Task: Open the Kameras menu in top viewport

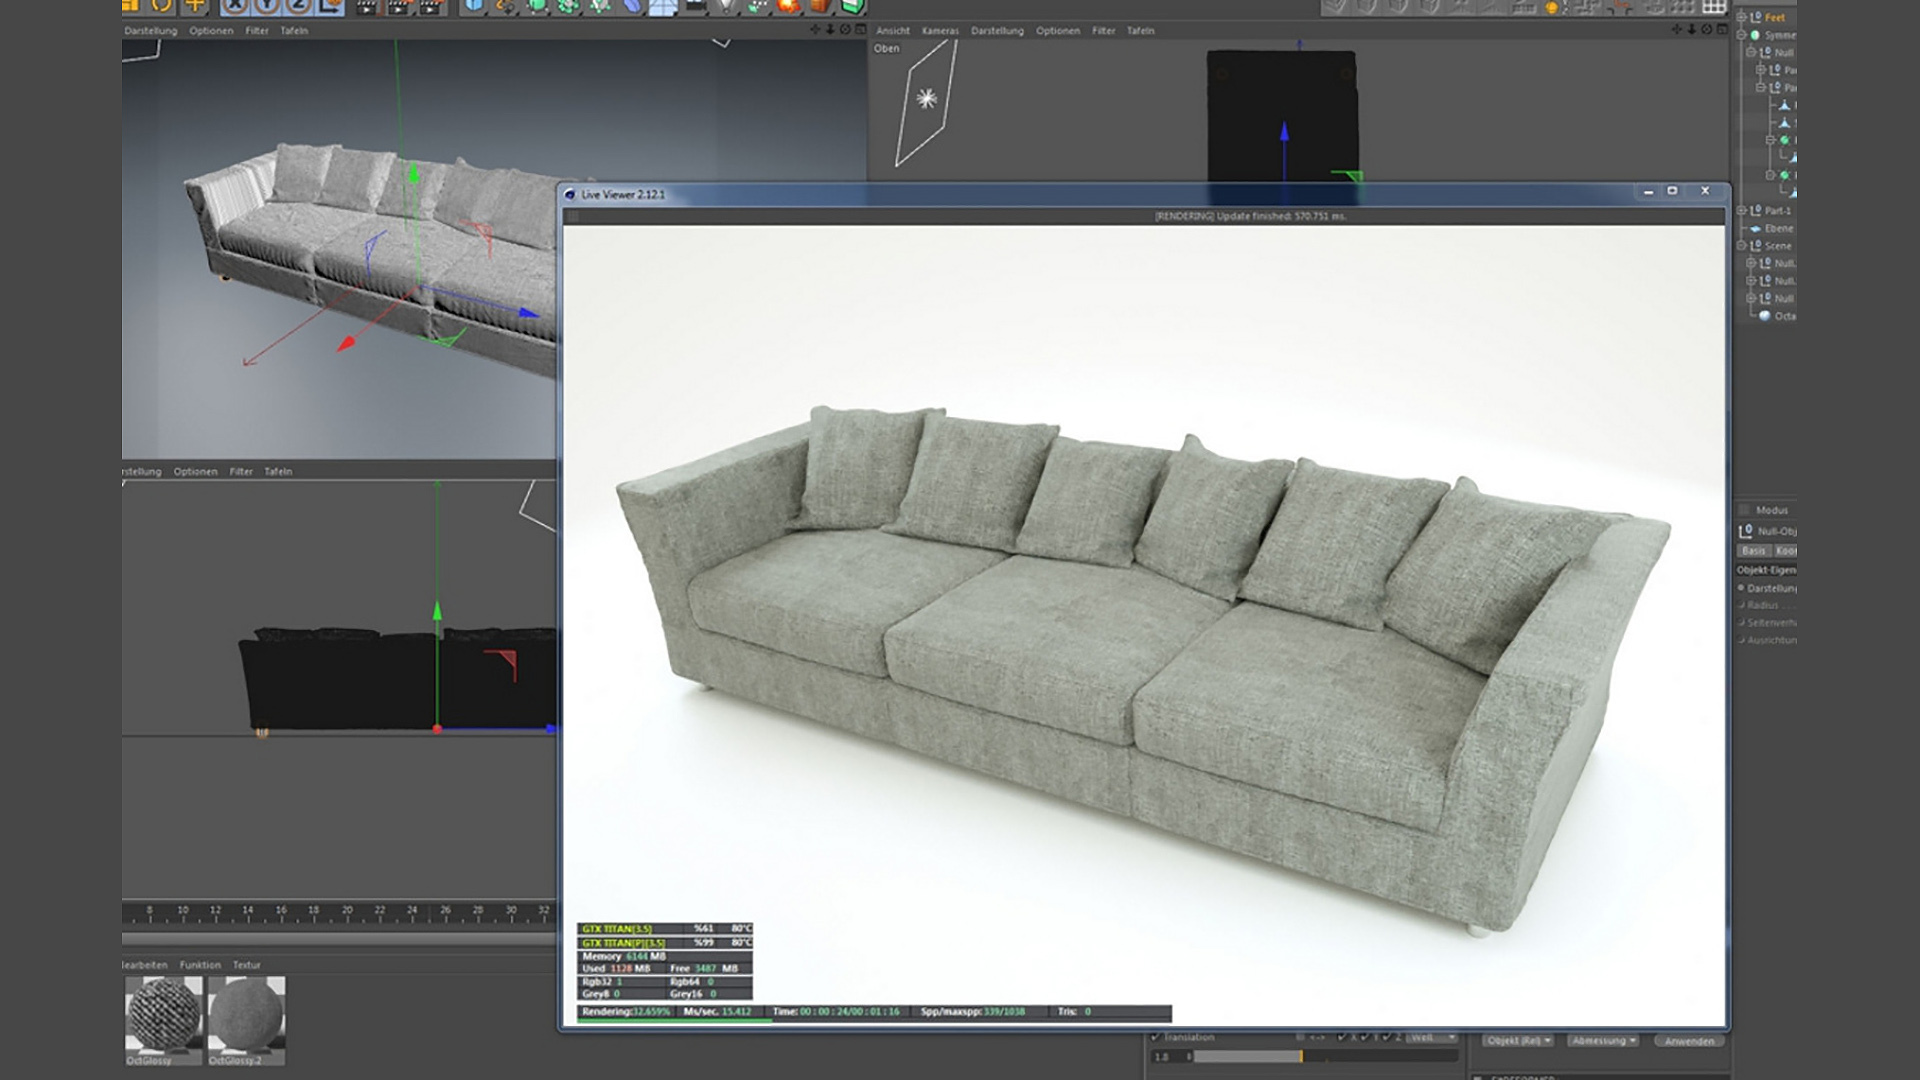Action: point(939,31)
